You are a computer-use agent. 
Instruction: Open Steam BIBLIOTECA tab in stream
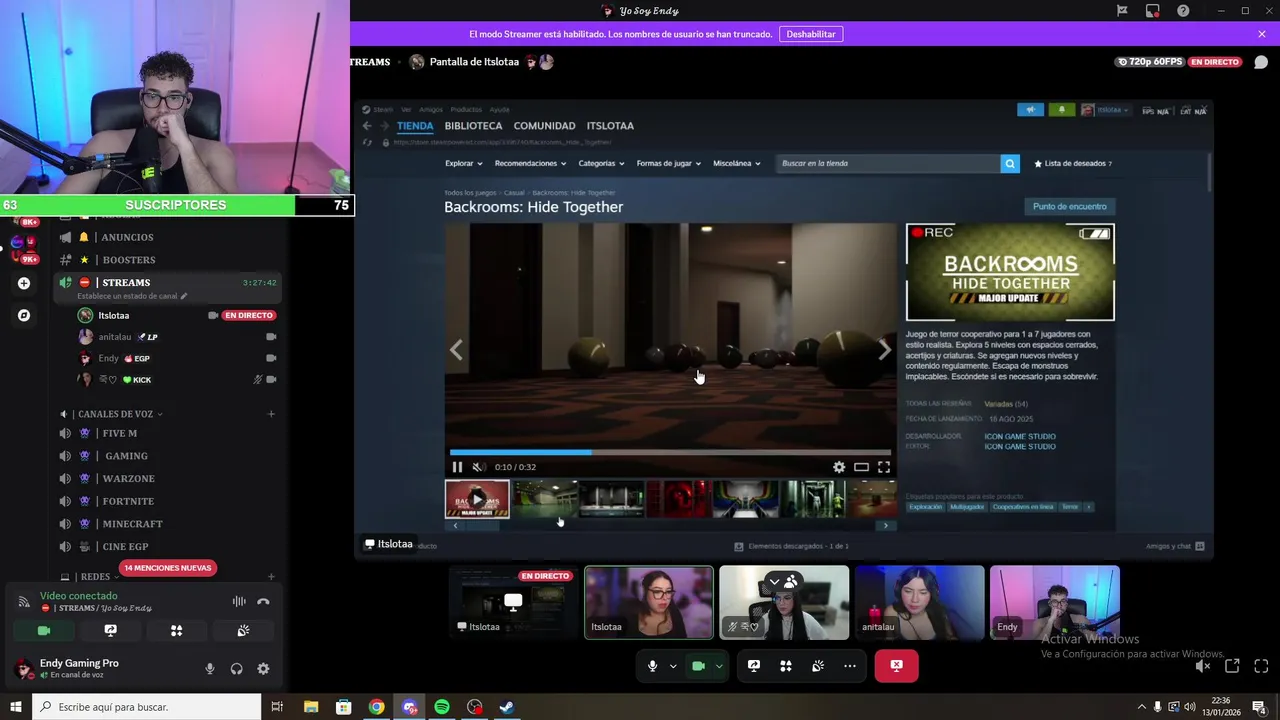pos(473,126)
